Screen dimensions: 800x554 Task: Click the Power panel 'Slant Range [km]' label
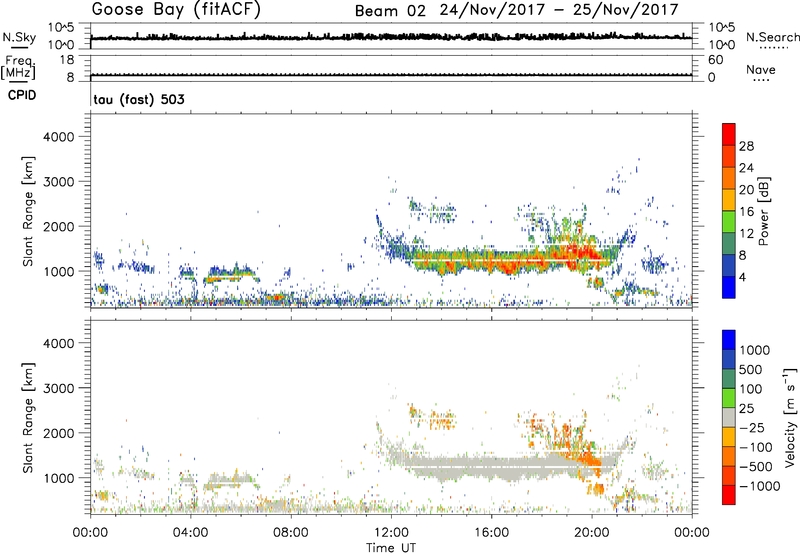pos(28,211)
